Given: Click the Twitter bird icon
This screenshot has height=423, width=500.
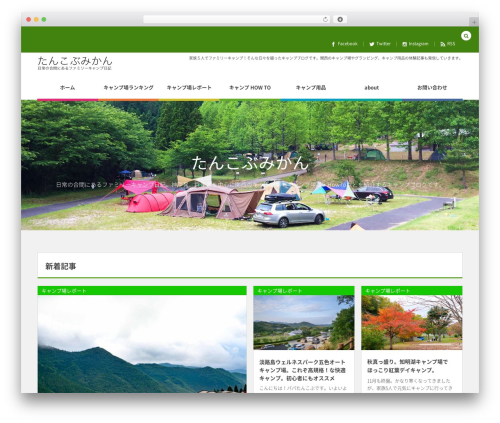Looking at the screenshot, I should 372,44.
